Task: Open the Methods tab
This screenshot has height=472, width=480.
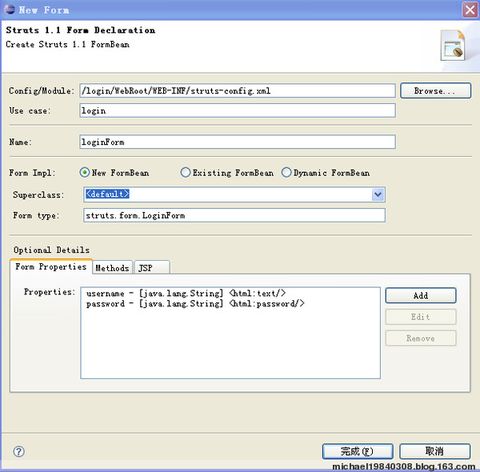Action: pyautogui.click(x=112, y=267)
